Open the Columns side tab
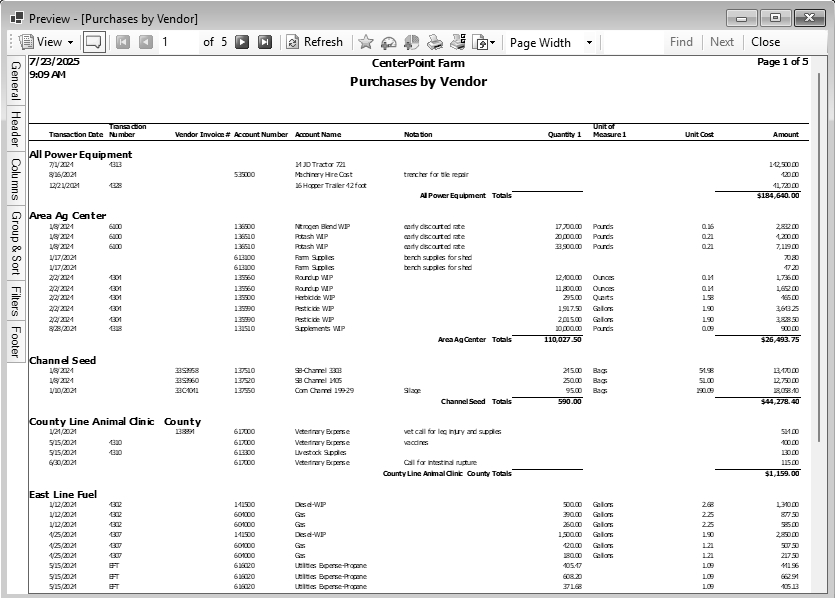This screenshot has height=598, width=835. tap(15, 179)
